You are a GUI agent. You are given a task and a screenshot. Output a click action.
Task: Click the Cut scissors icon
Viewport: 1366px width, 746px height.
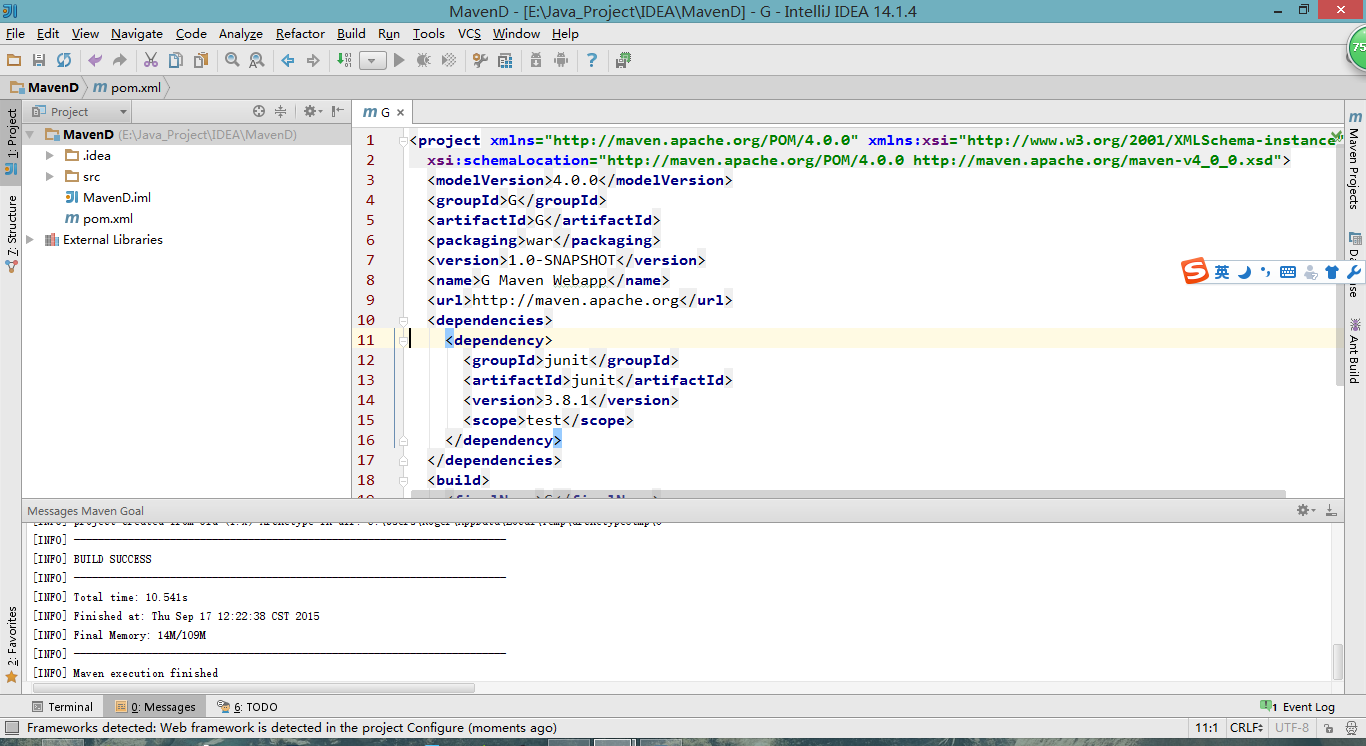tap(151, 60)
